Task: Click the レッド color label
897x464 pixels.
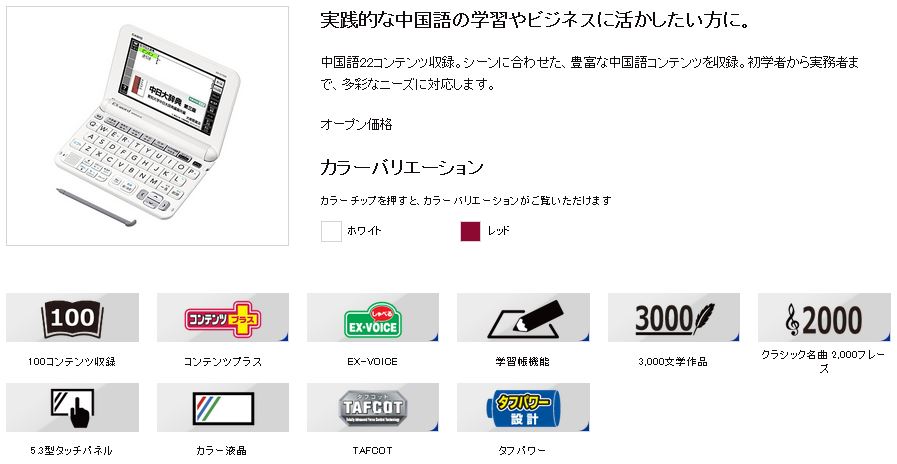Action: (x=498, y=231)
